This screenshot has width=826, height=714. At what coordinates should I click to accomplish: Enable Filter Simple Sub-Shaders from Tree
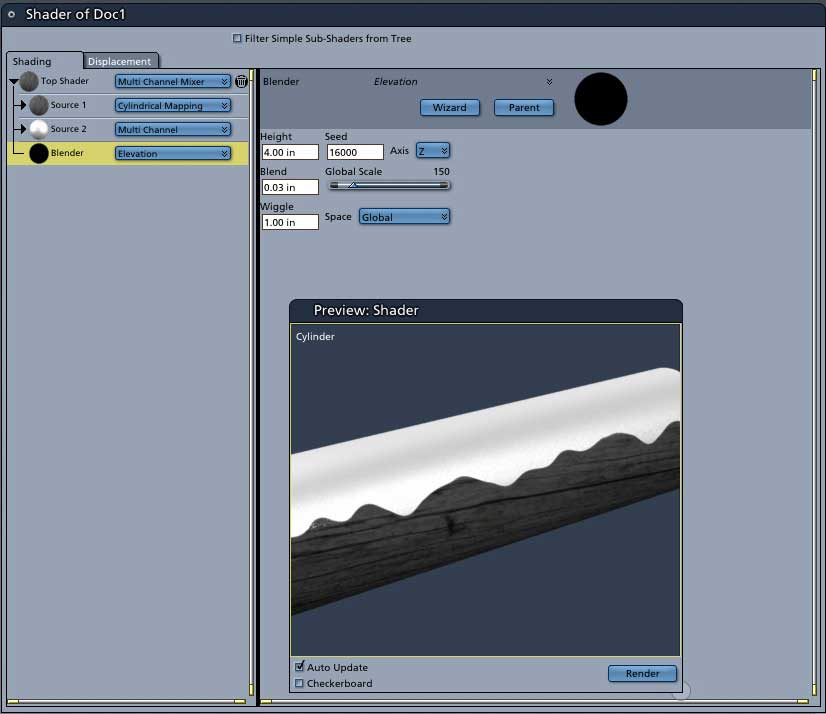[237, 38]
